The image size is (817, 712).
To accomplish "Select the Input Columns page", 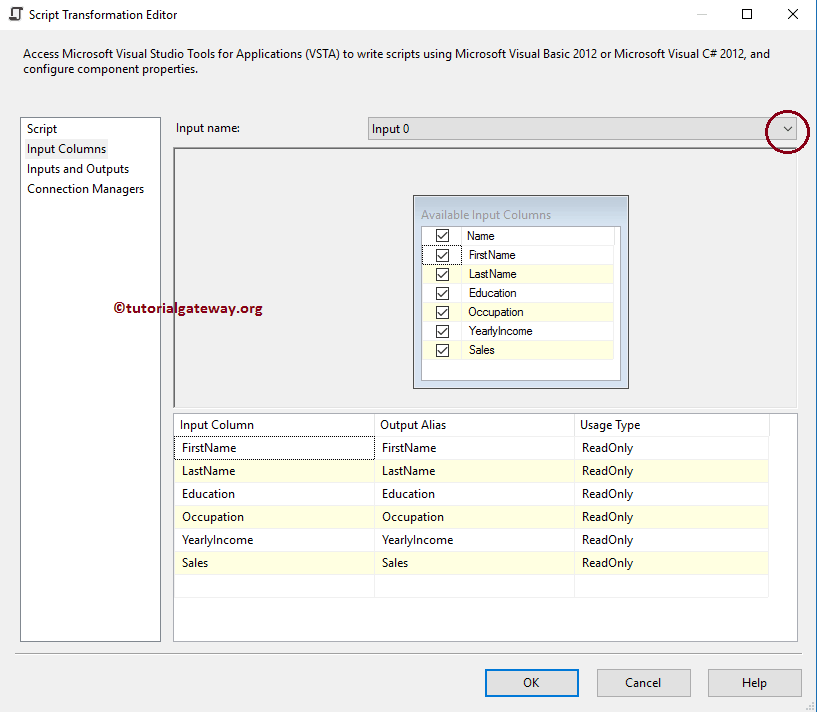I will (66, 148).
